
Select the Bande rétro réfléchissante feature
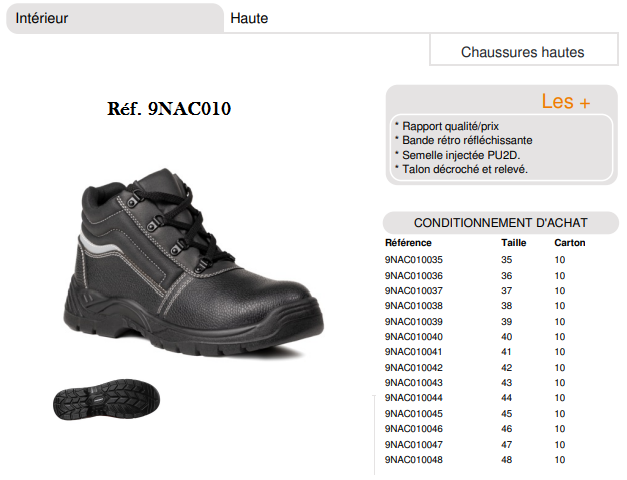(x=467, y=140)
